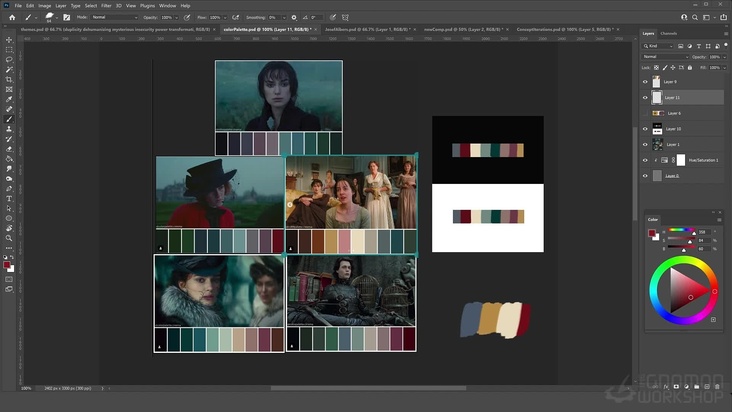Toggle Lock all padlock in Layers panel

[690, 68]
